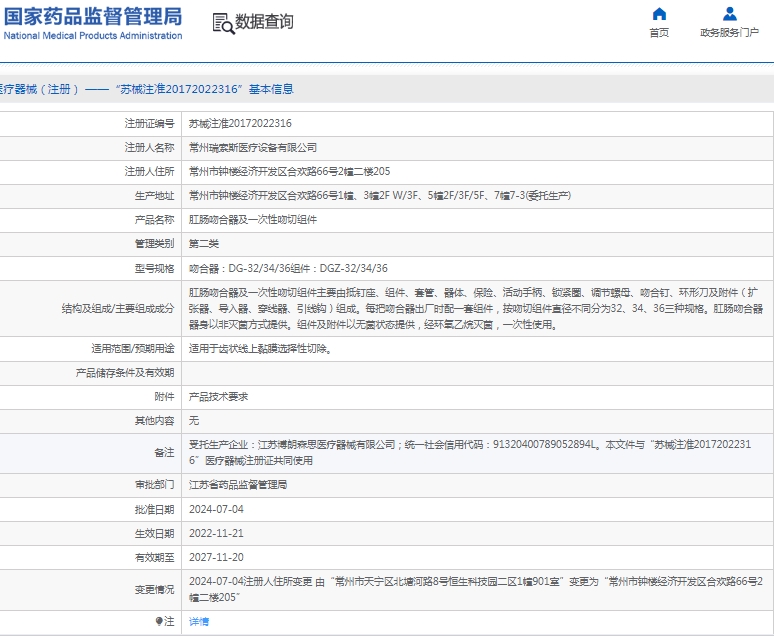Screen dimensions: 774x637
Task: Click the 有效期至 row label
Action: coord(155,557)
